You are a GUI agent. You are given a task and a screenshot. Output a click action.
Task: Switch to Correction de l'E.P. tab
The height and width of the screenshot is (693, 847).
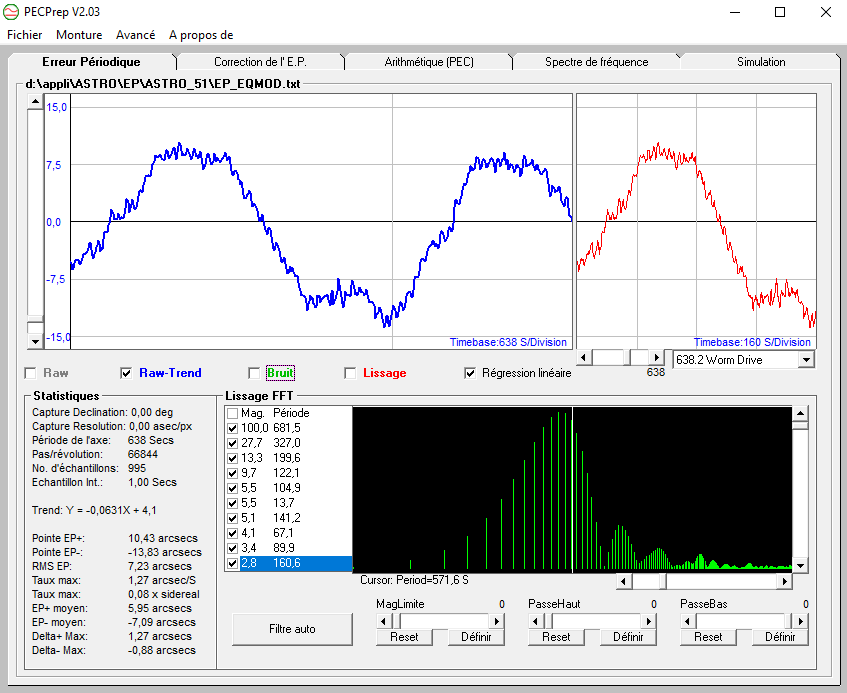tap(260, 62)
